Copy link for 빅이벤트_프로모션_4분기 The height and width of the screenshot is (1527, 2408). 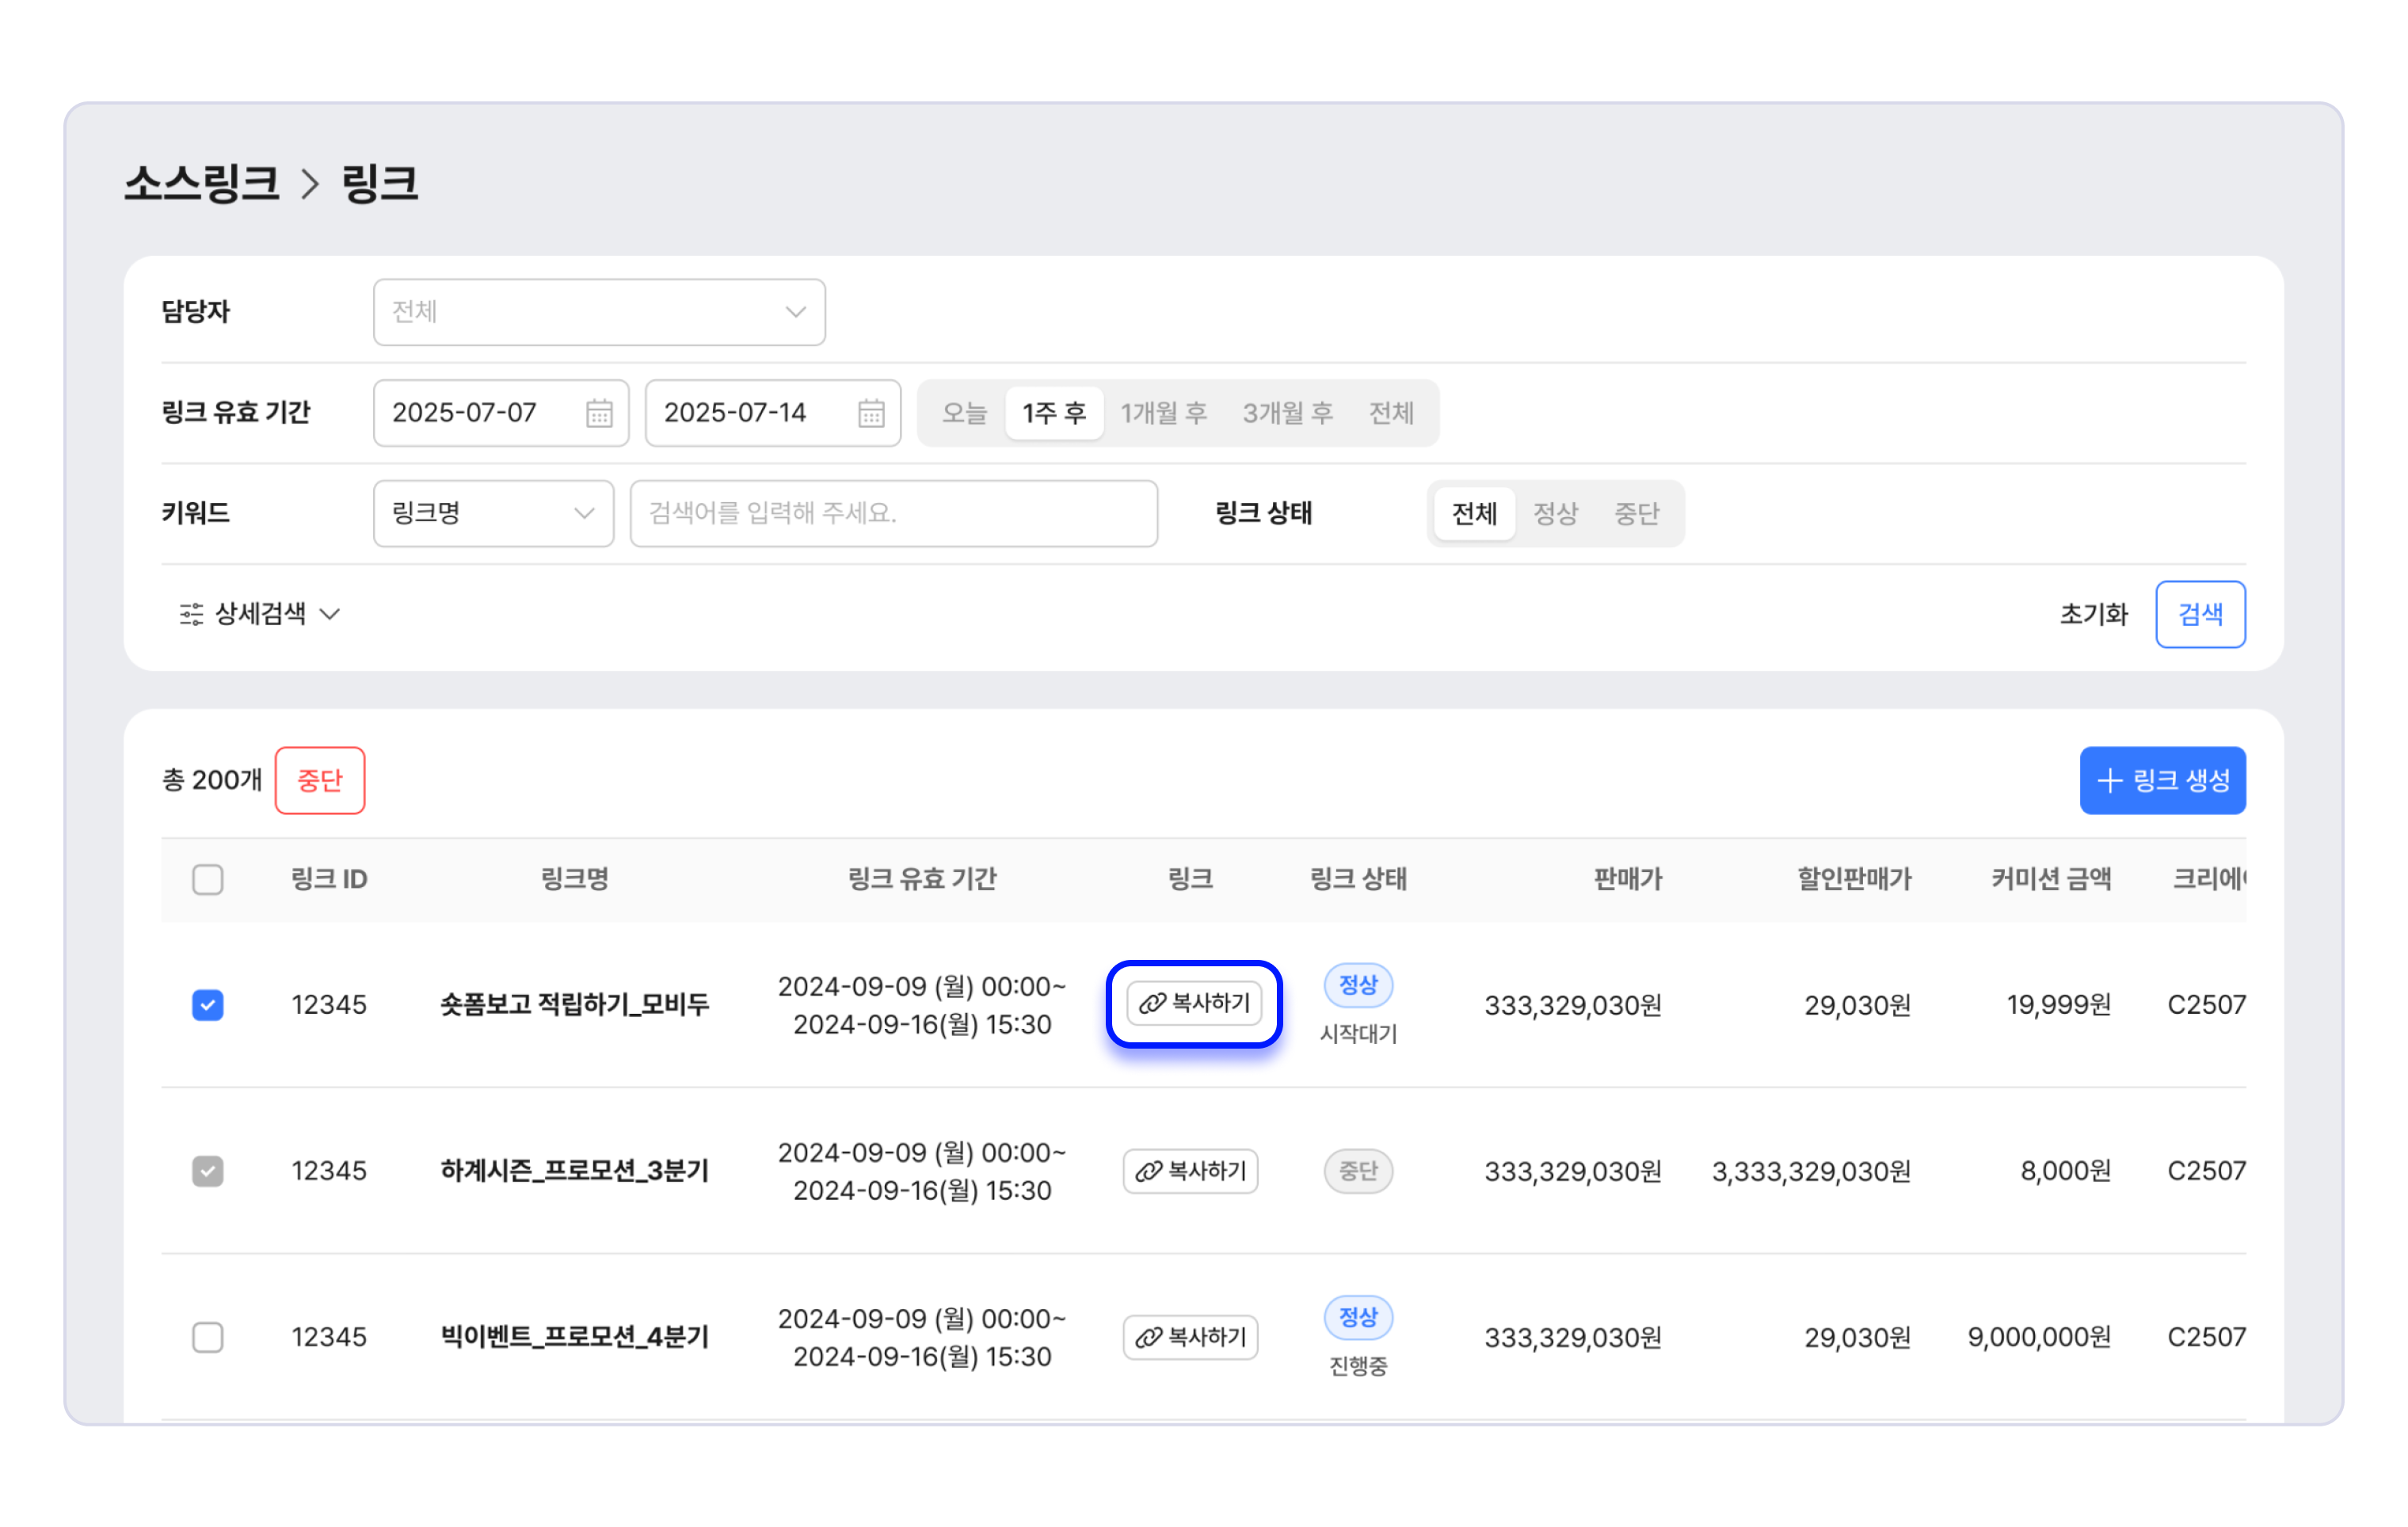tap(1190, 1337)
